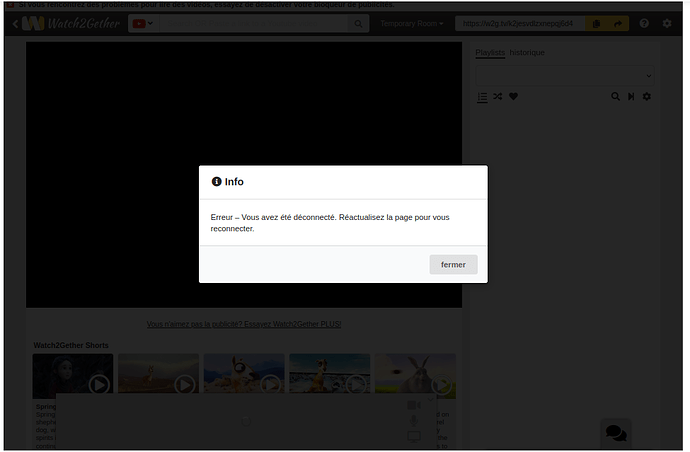Screen dimensions: 690x452
Task: Play the fourth short thumbnail
Action: coord(330,376)
